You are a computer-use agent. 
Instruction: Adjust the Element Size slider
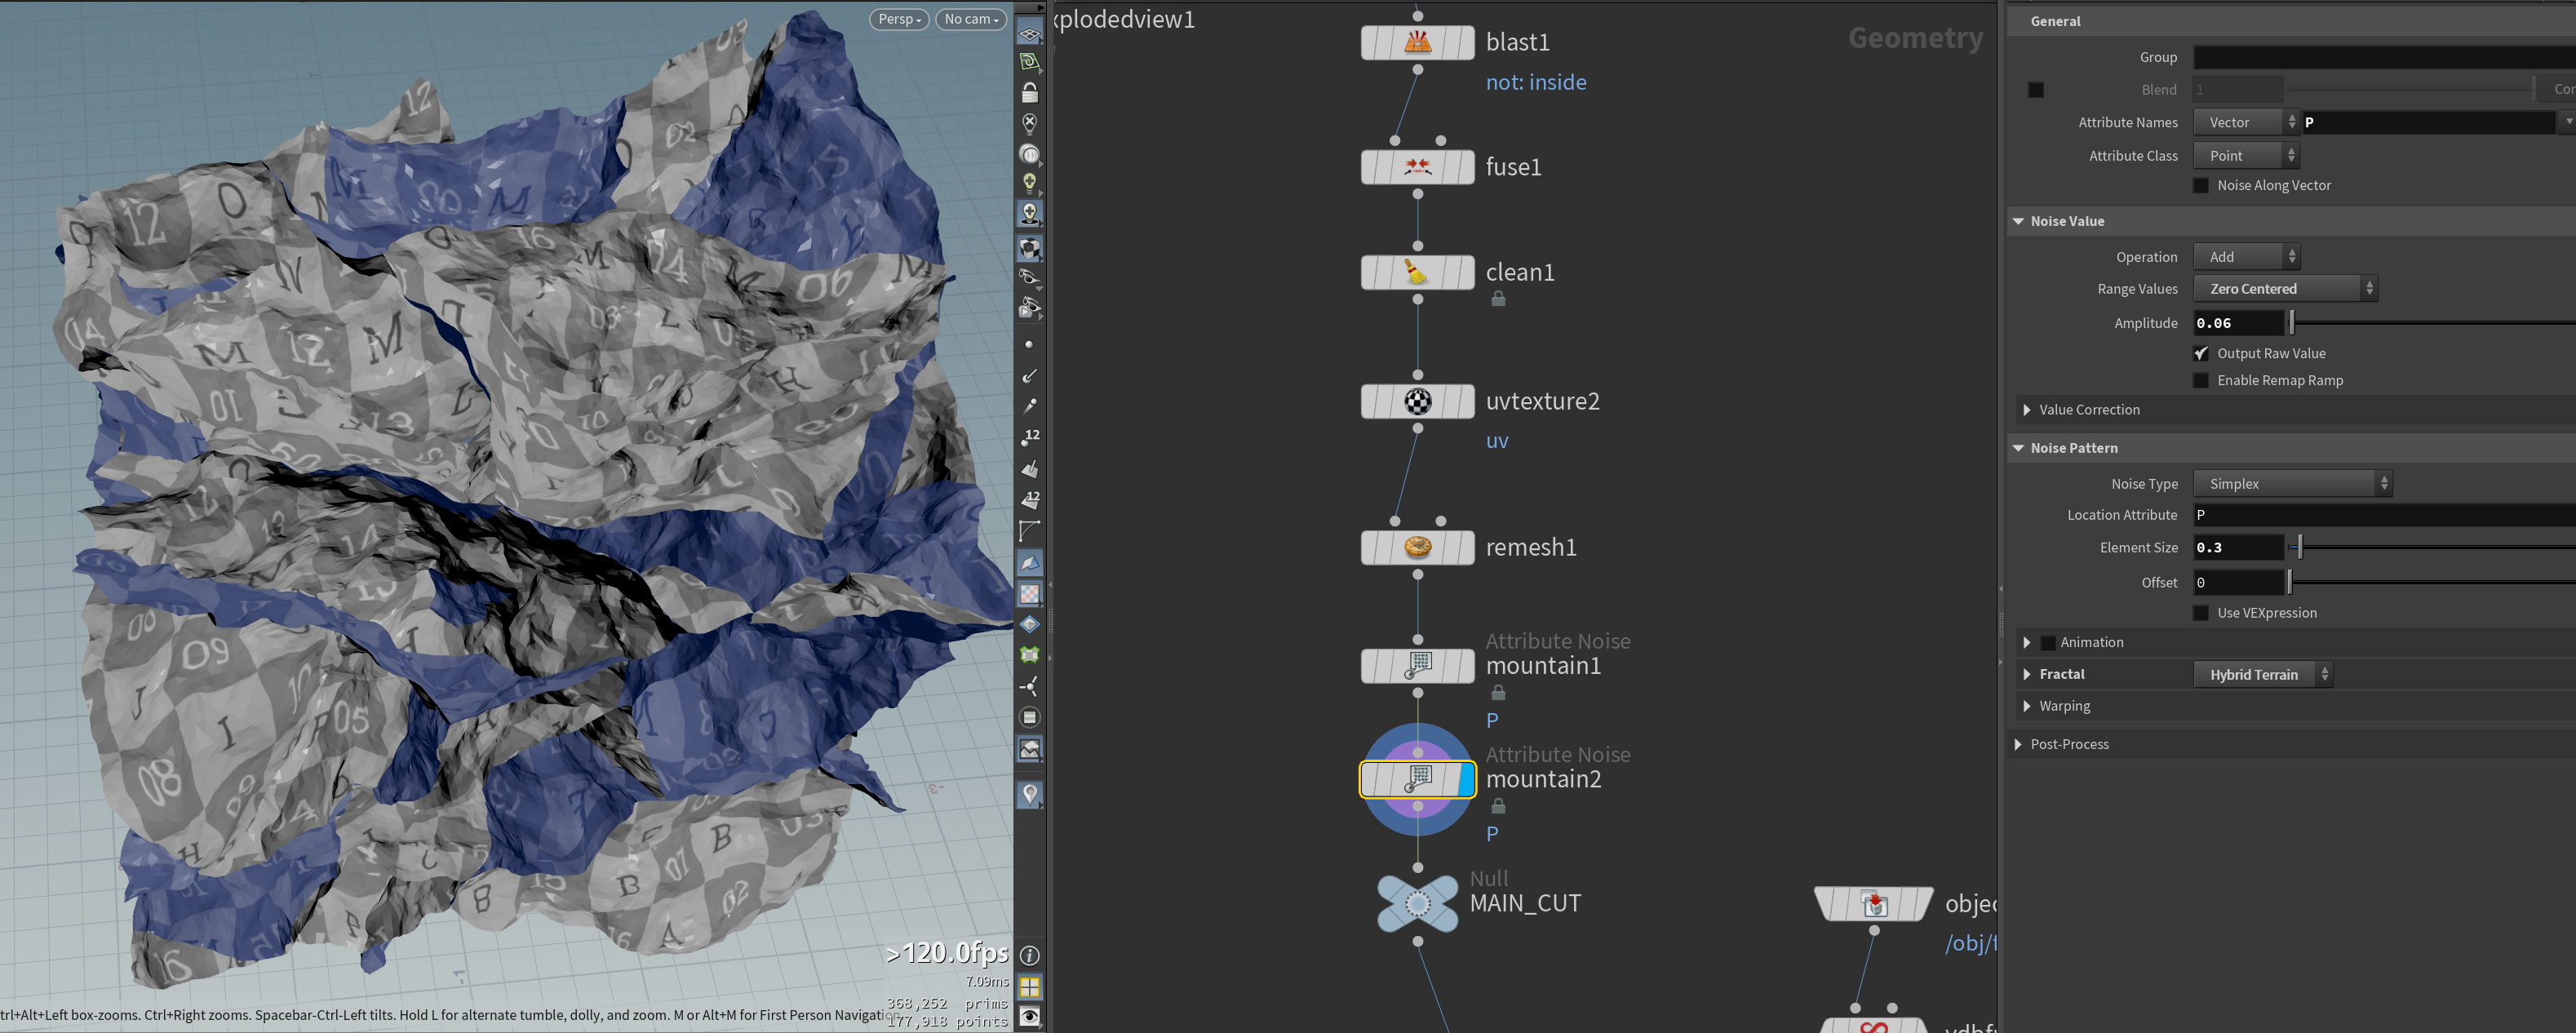point(2299,547)
